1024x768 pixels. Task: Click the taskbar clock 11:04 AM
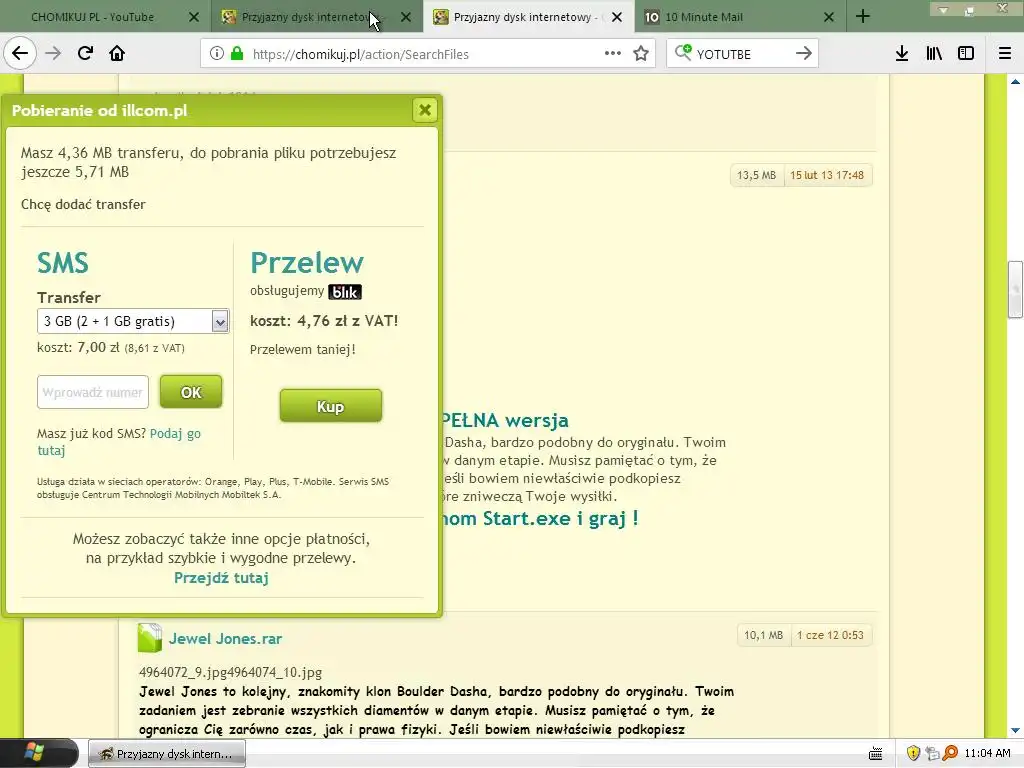pos(987,753)
